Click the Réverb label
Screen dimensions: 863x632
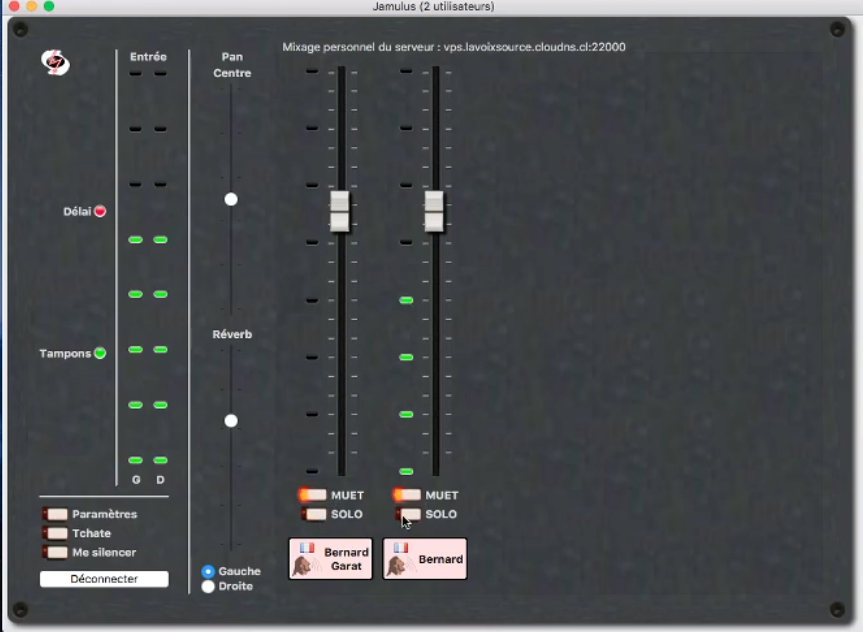(232, 334)
